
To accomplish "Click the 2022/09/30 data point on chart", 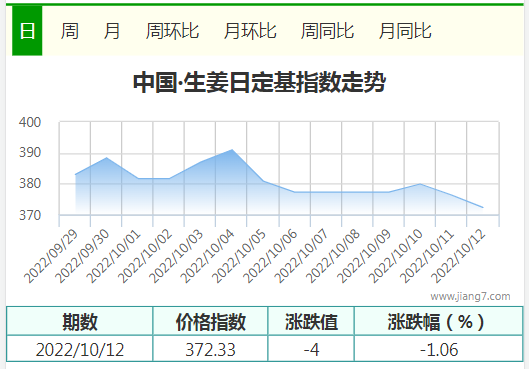I will tap(107, 158).
